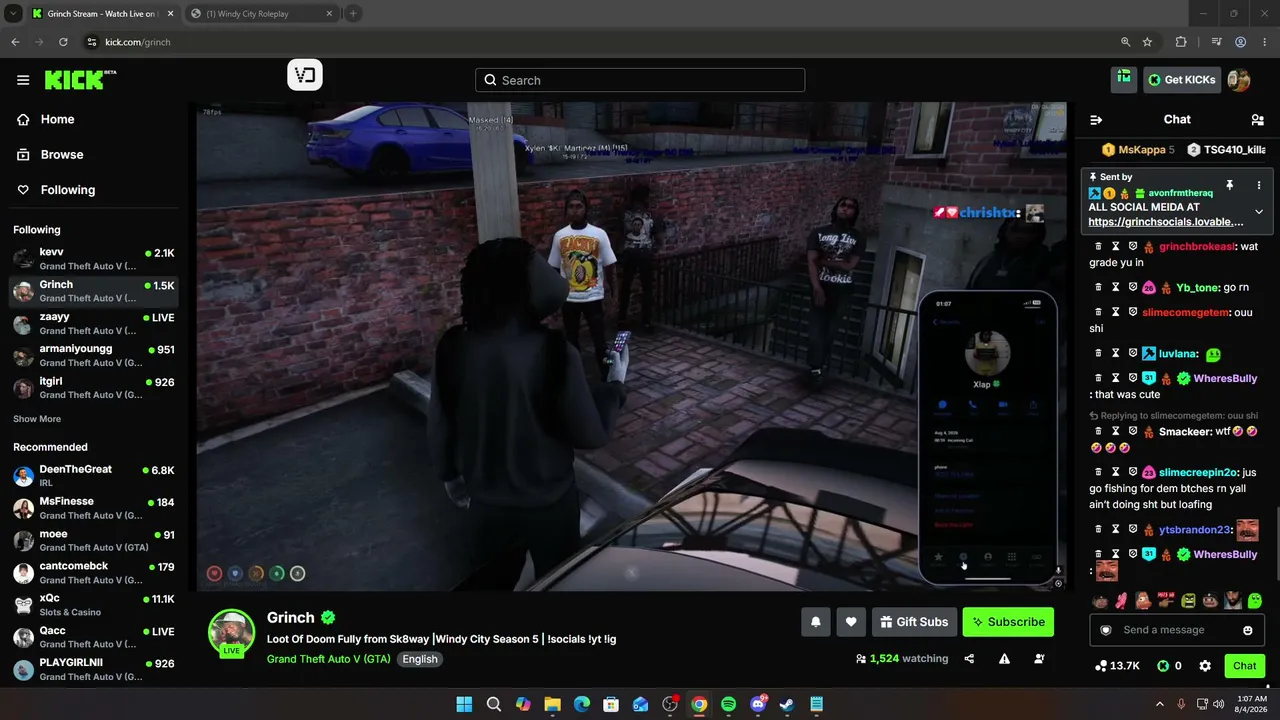Type in the Send a message field
The image size is (1280, 720).
pyautogui.click(x=1177, y=630)
